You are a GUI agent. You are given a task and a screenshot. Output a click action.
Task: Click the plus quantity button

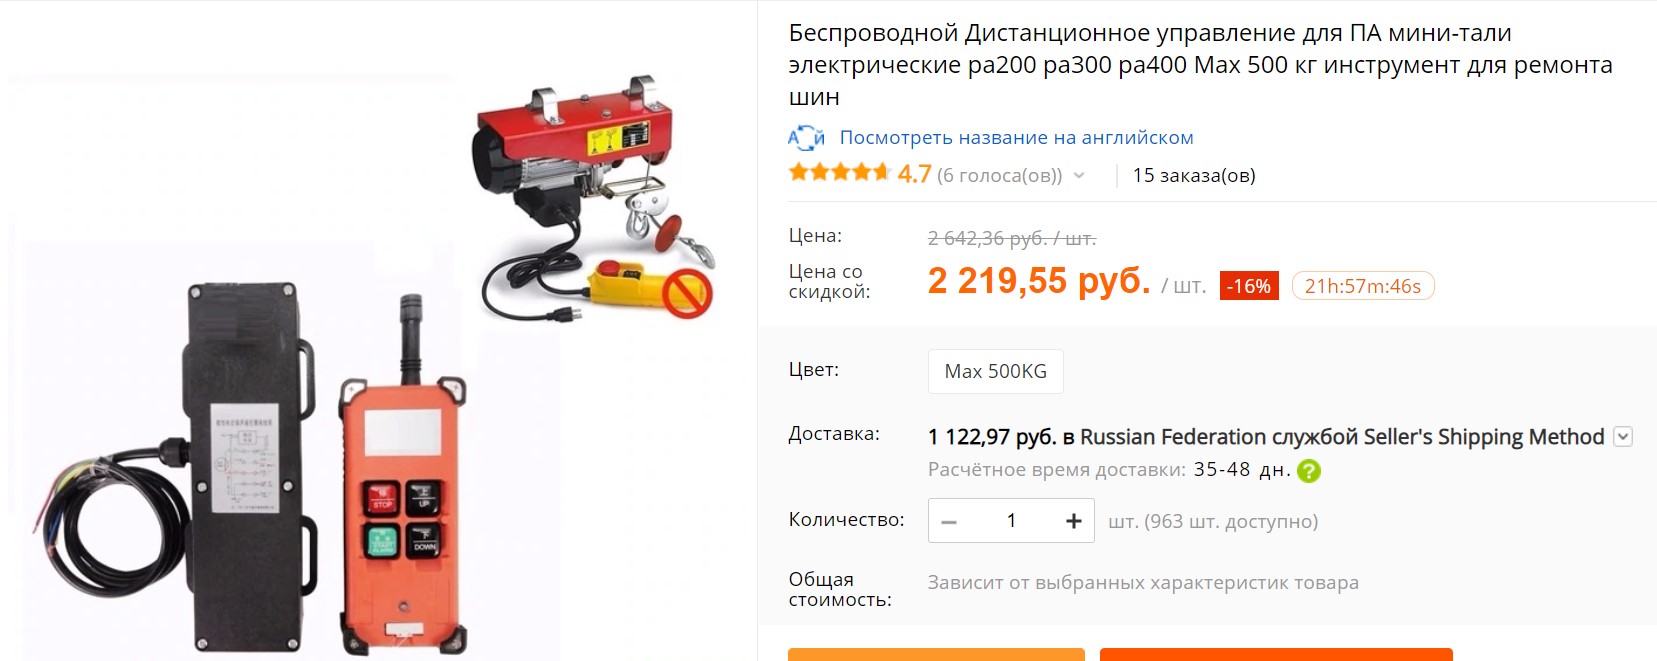click(1073, 521)
